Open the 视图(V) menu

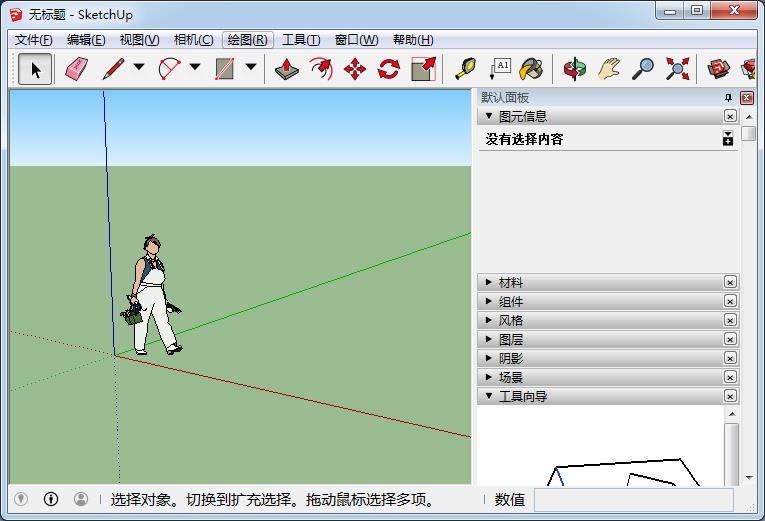pyautogui.click(x=140, y=40)
